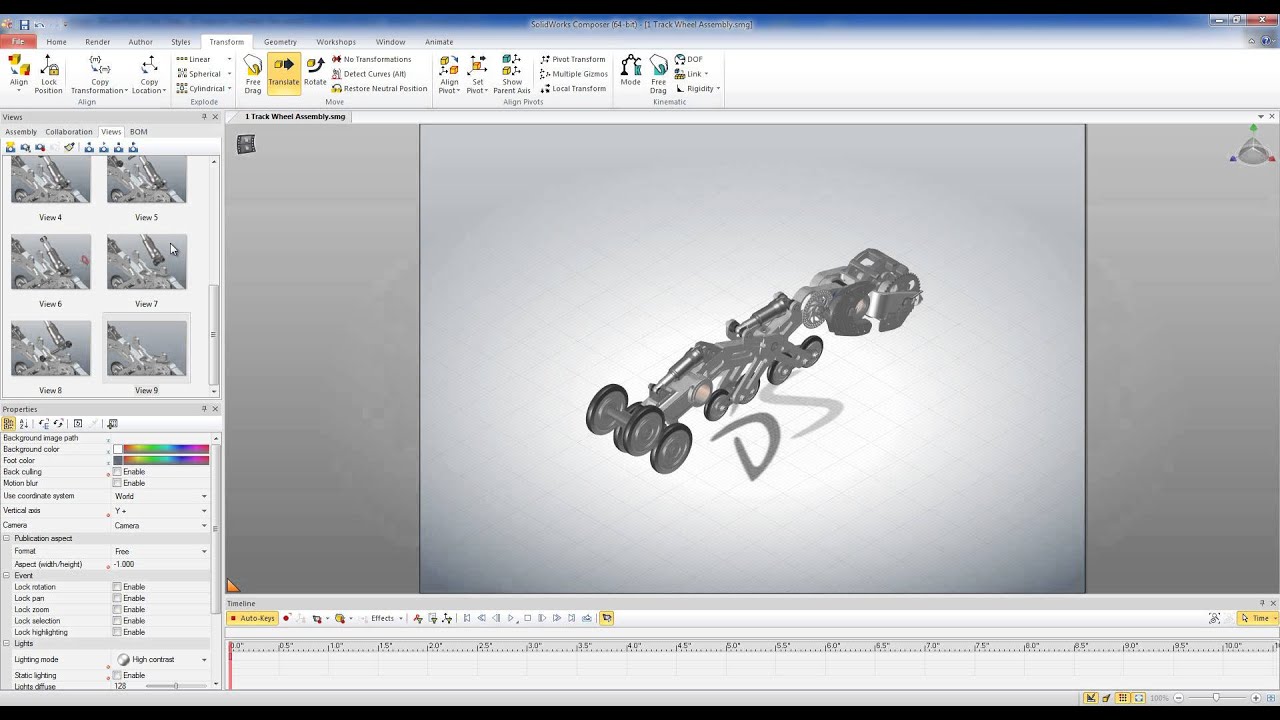Click Detect Curves (Alt)

(x=369, y=74)
